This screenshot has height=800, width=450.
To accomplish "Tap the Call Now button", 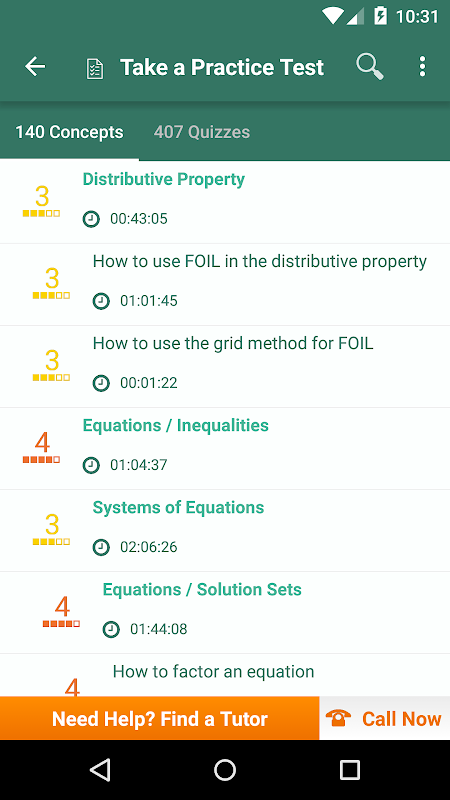I will coord(385,718).
